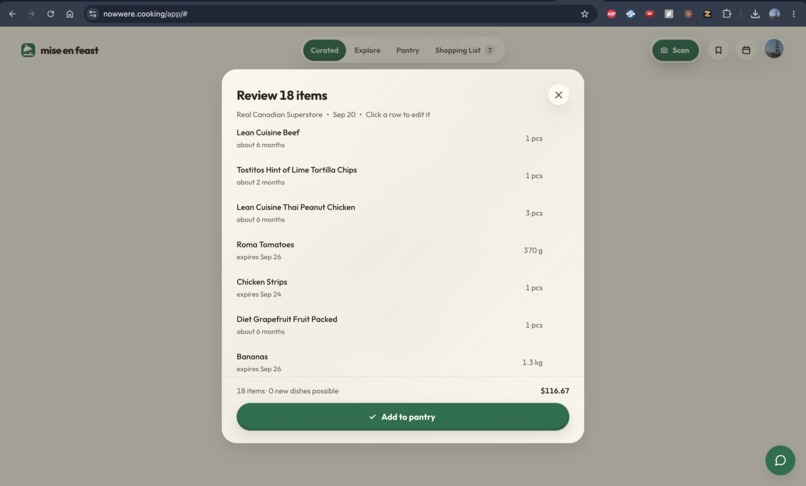This screenshot has height=486, width=806.
Task: Go back in the browser
Action: (x=12, y=14)
